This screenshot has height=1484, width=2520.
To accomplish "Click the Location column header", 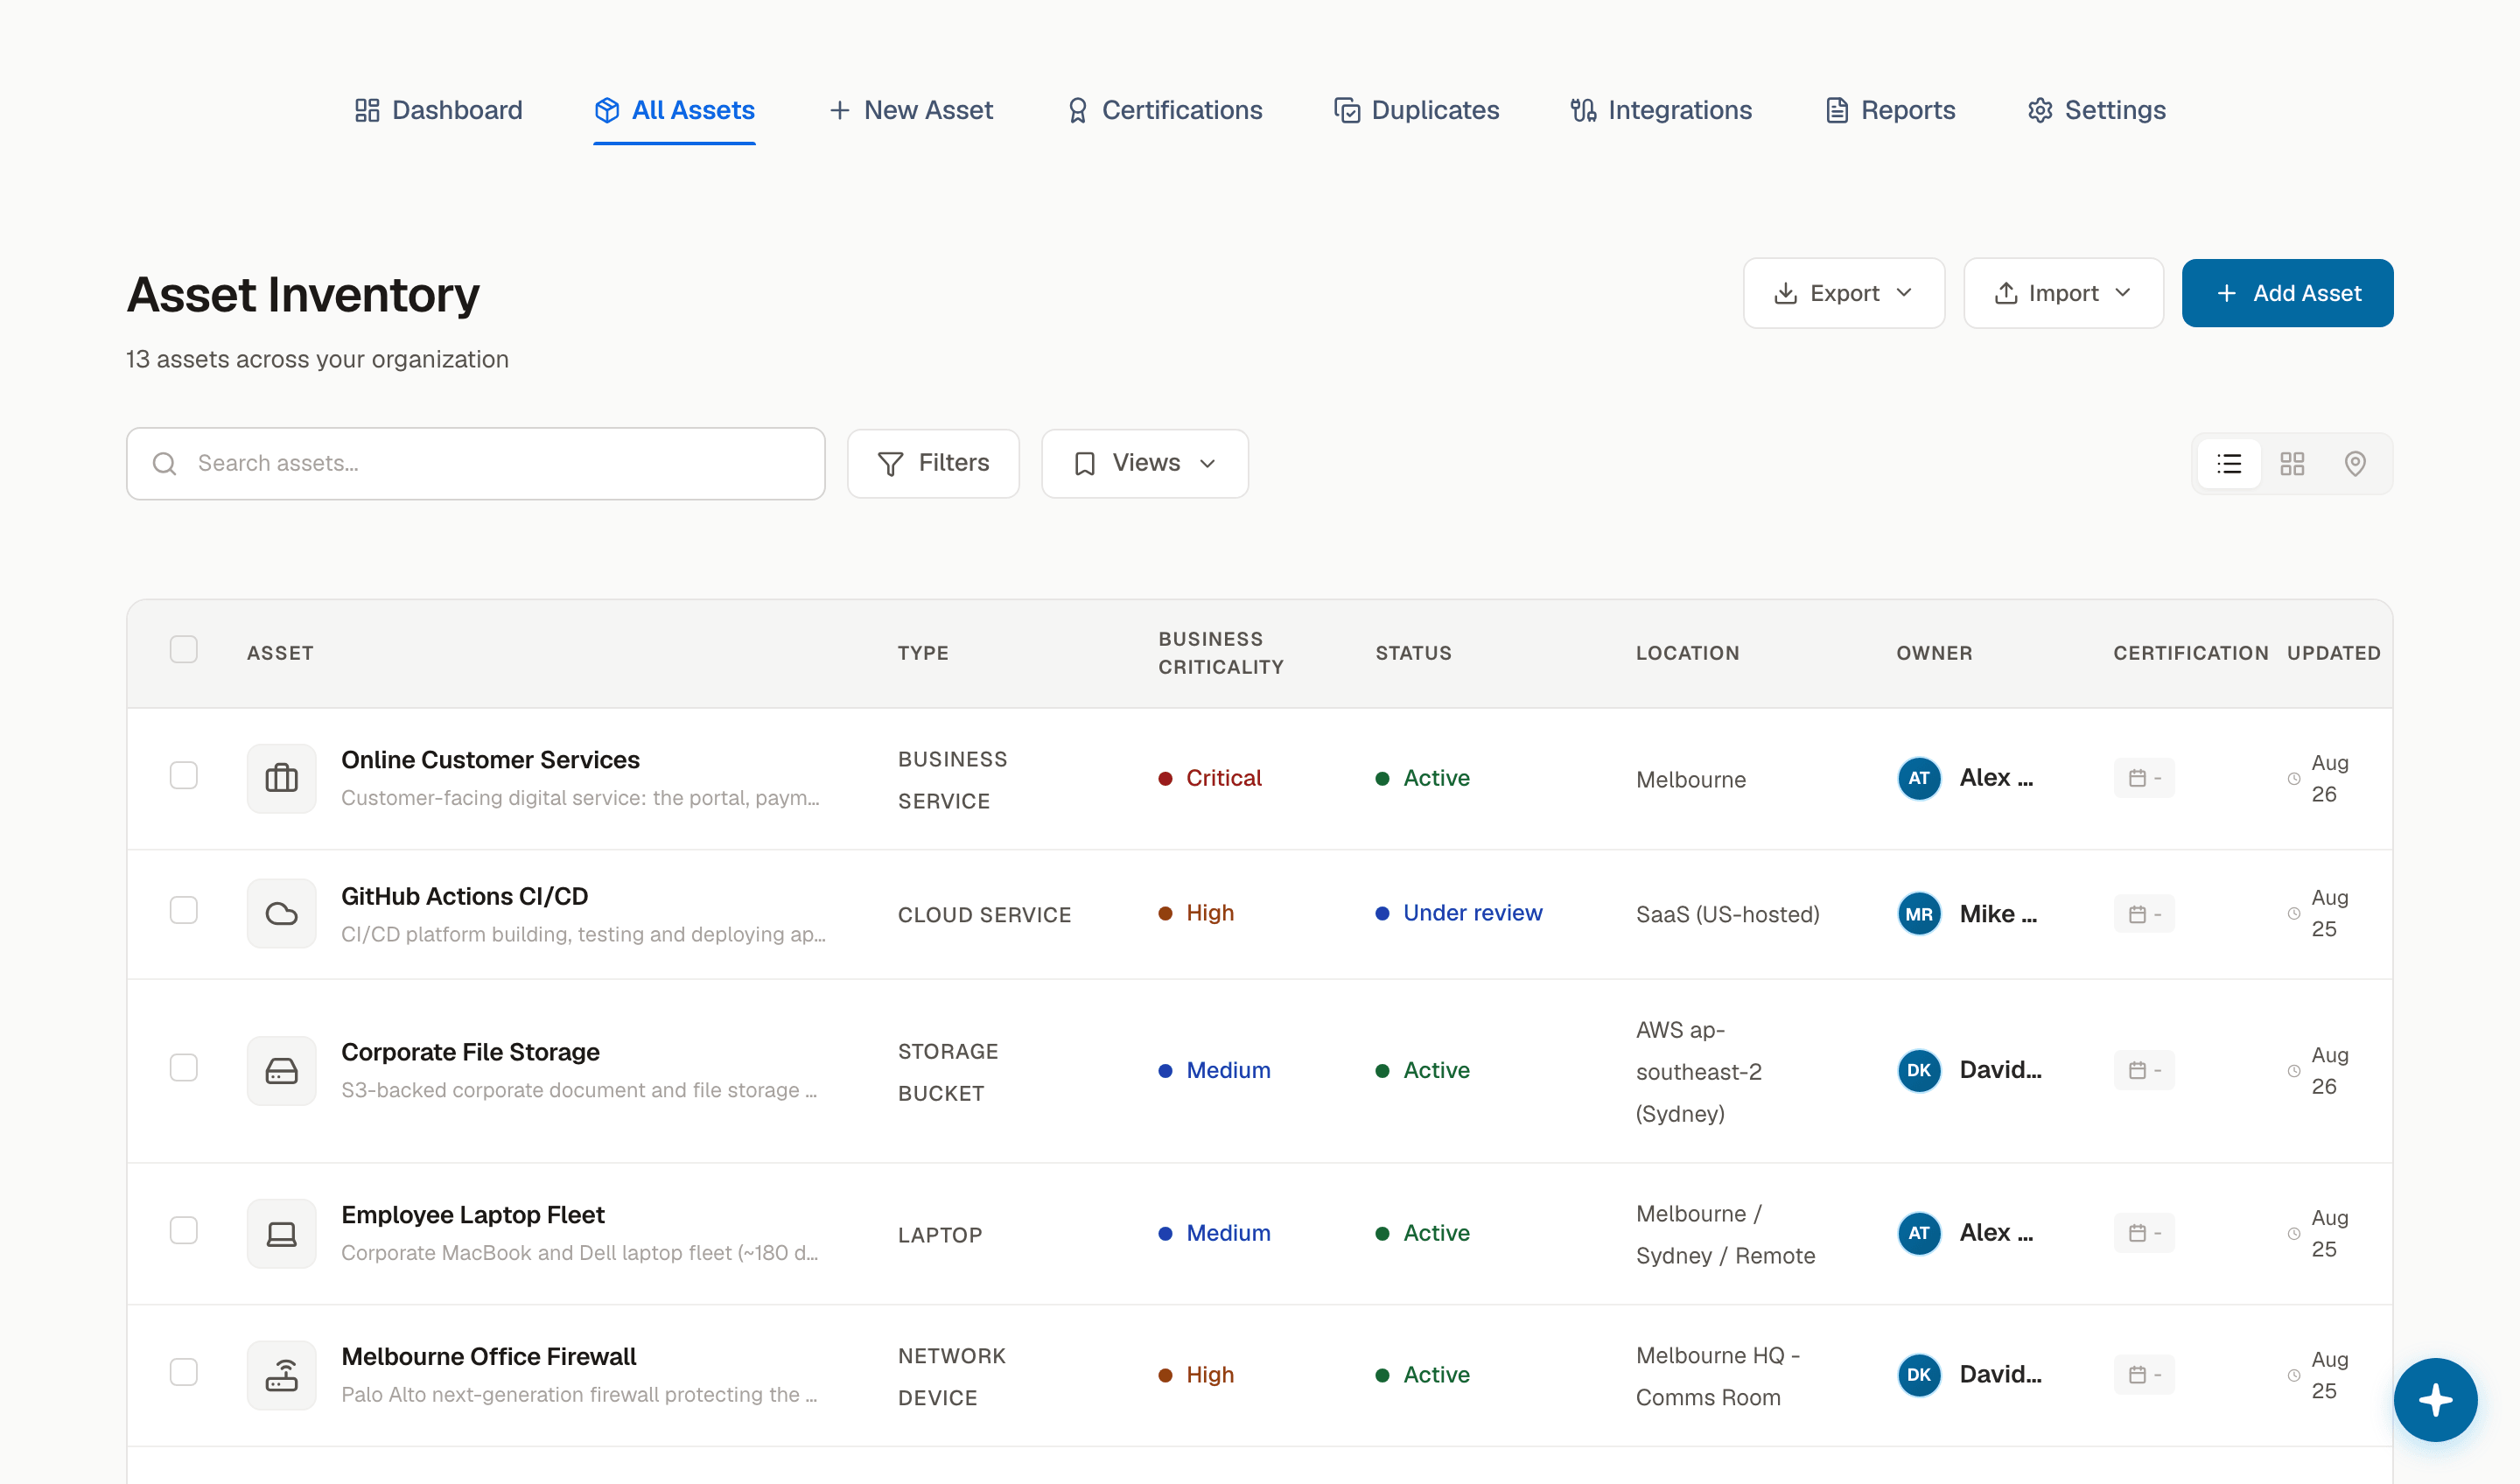I will coord(1687,654).
